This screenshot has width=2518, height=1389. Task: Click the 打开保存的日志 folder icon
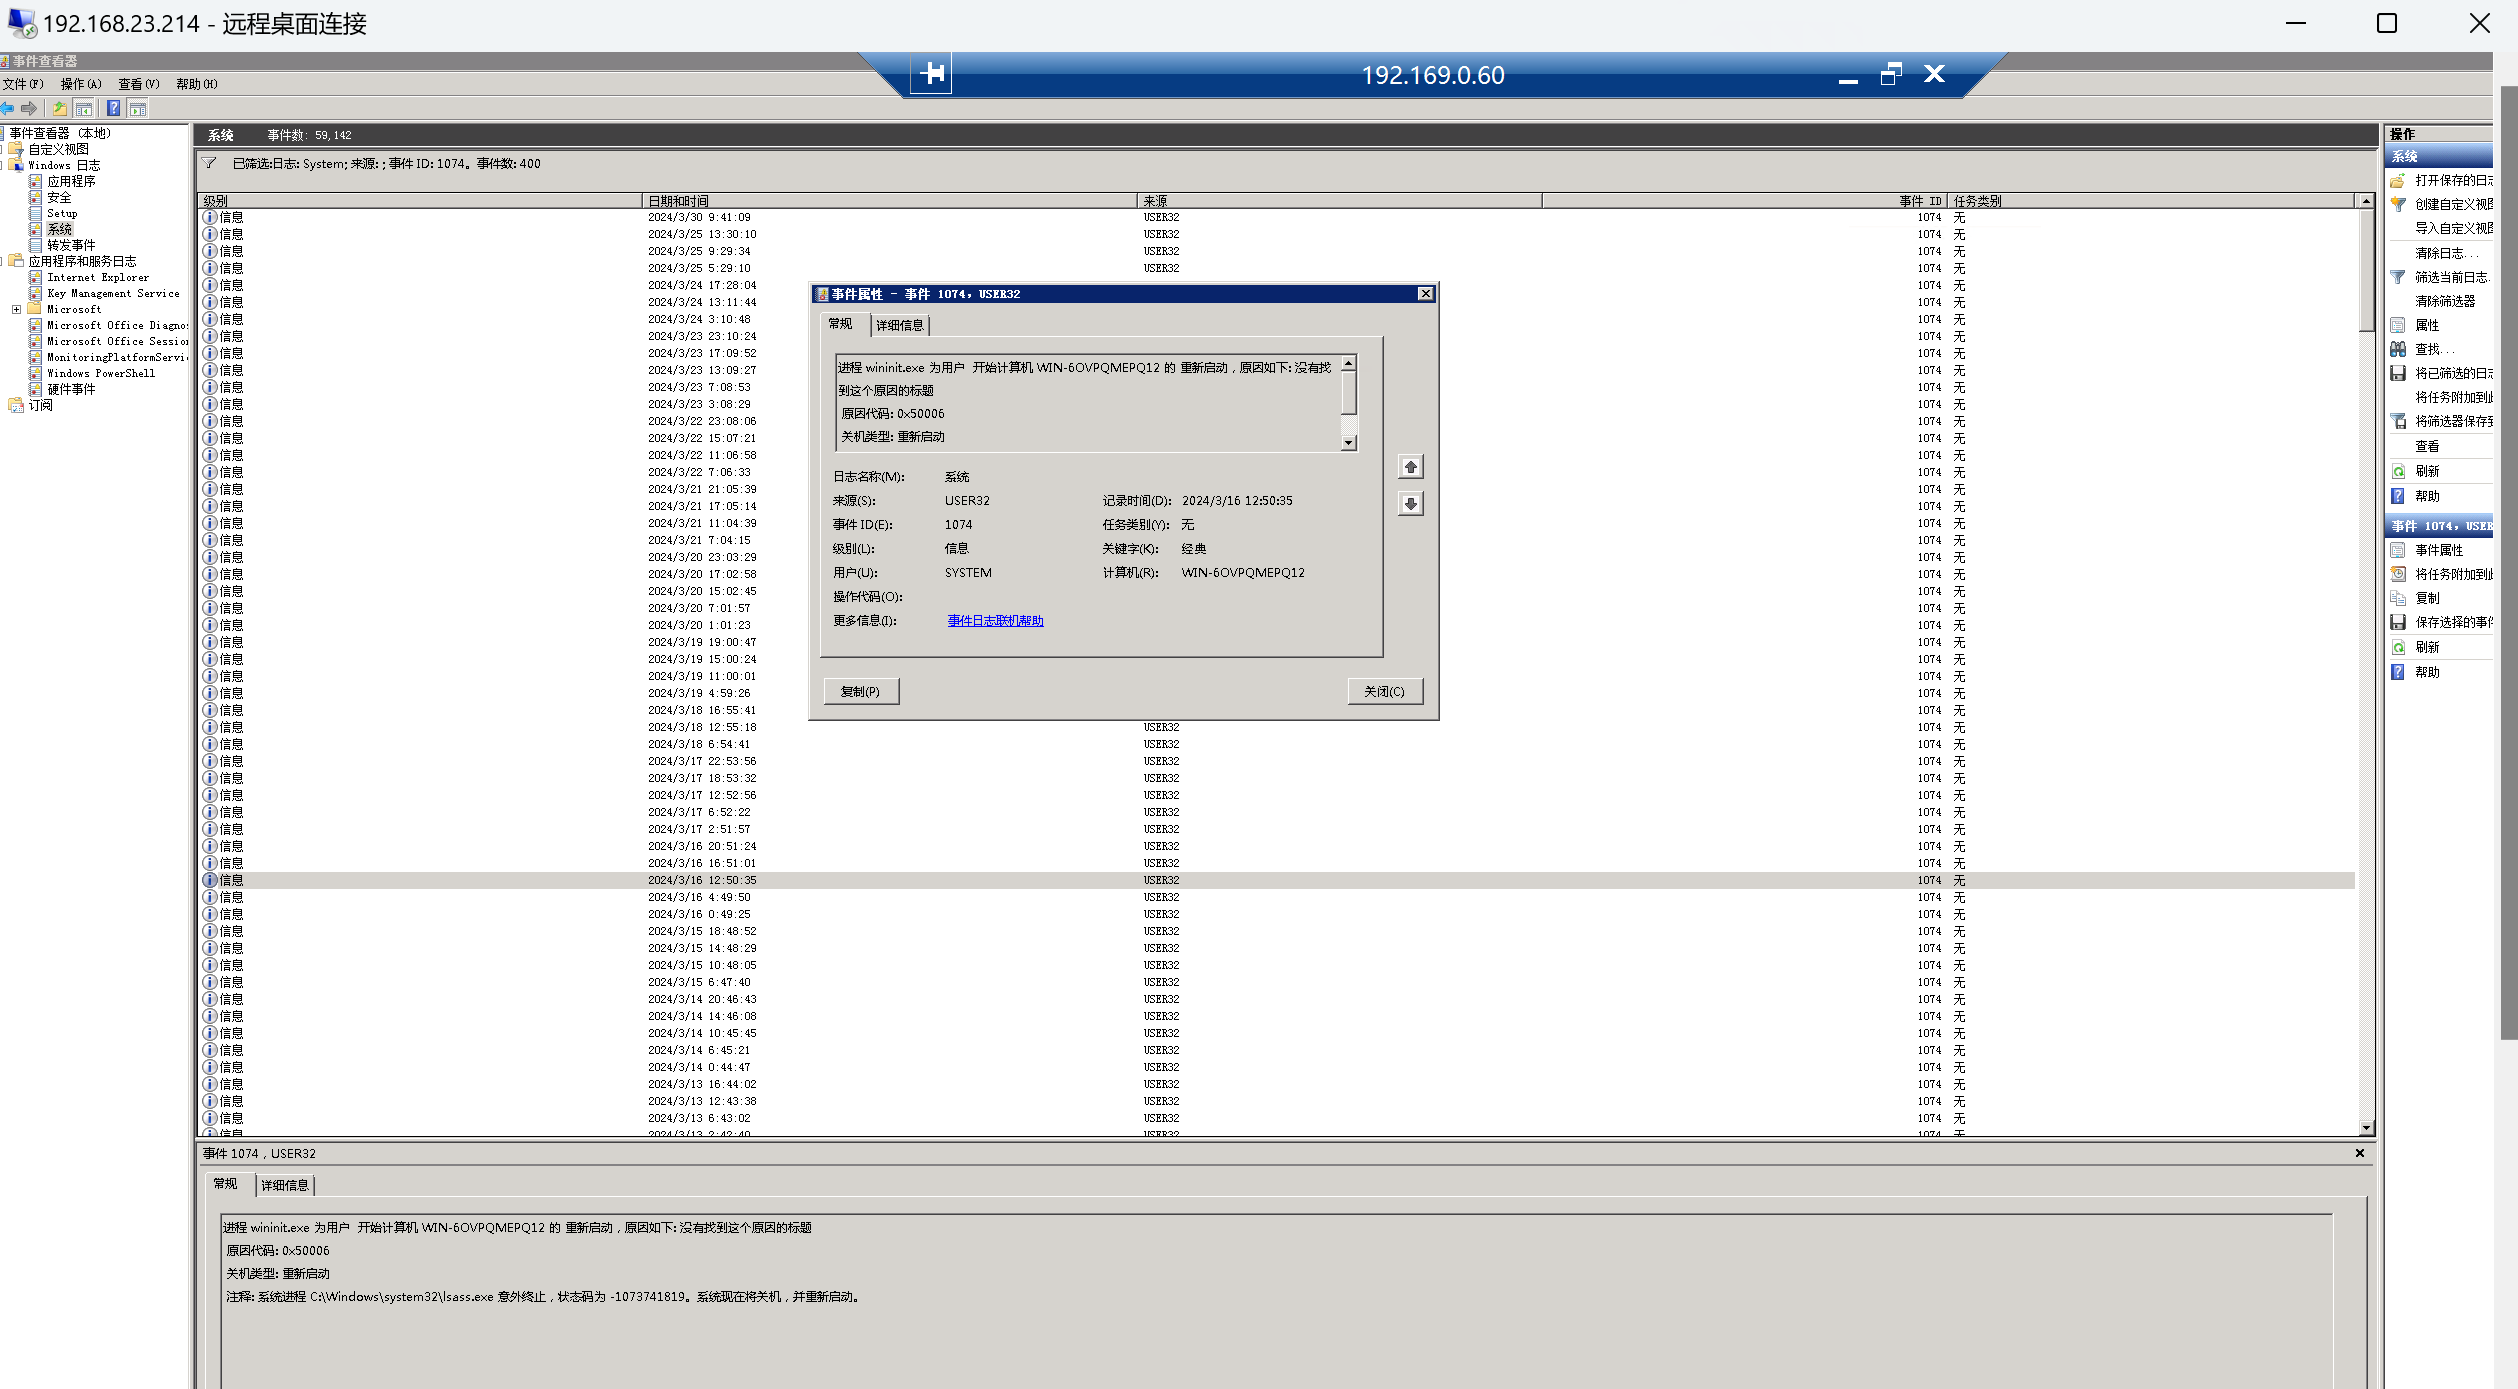click(x=2398, y=180)
